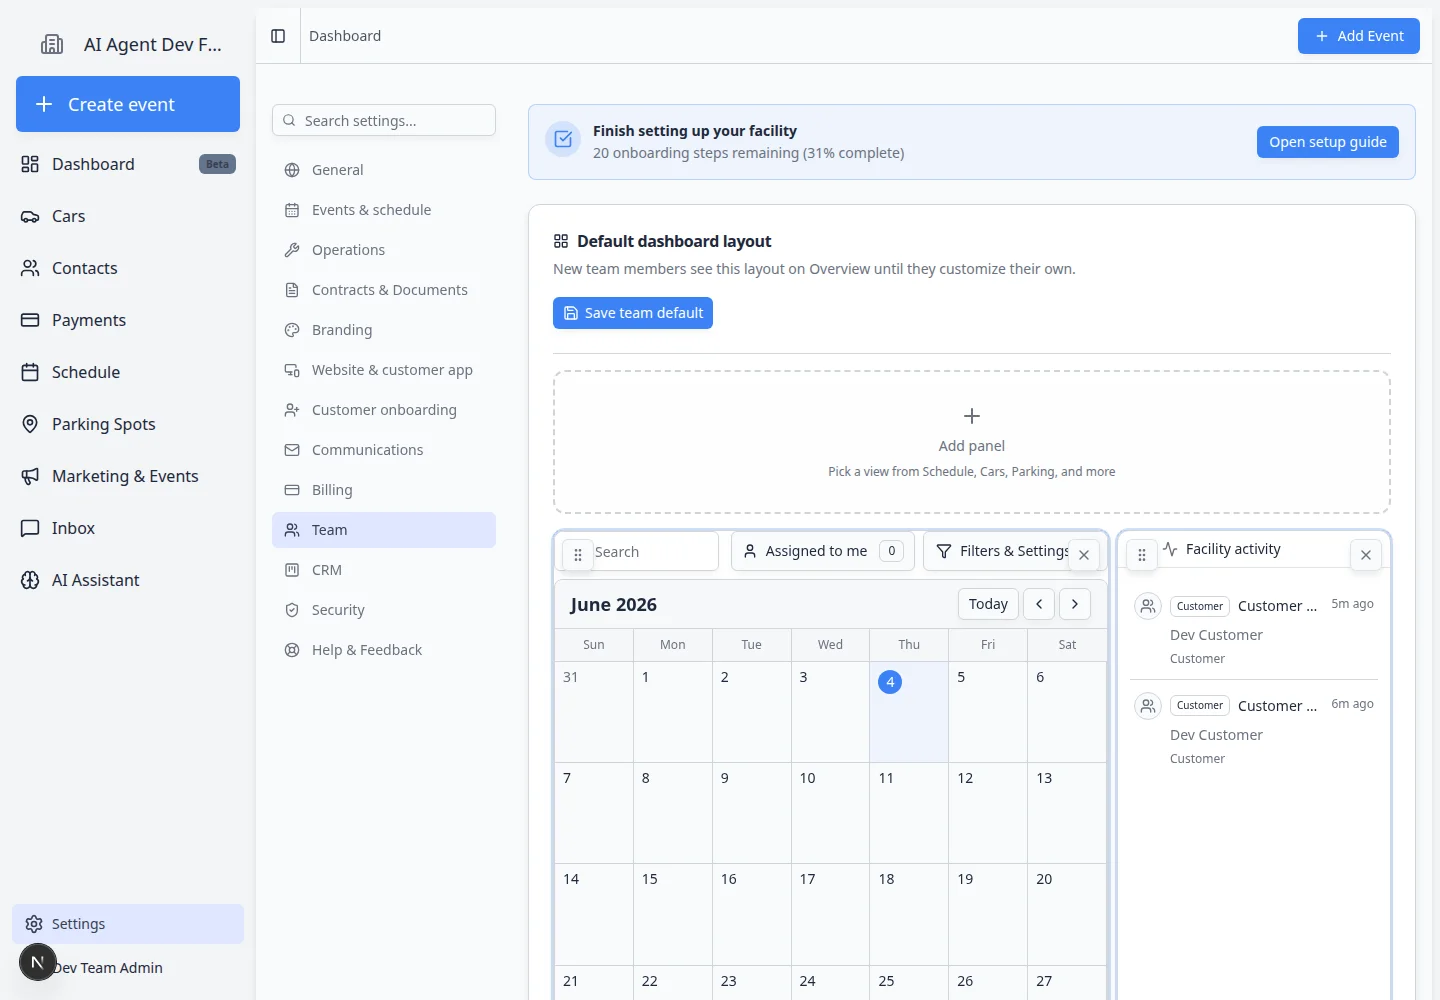Click the Cars icon in sidebar

pos(30,216)
